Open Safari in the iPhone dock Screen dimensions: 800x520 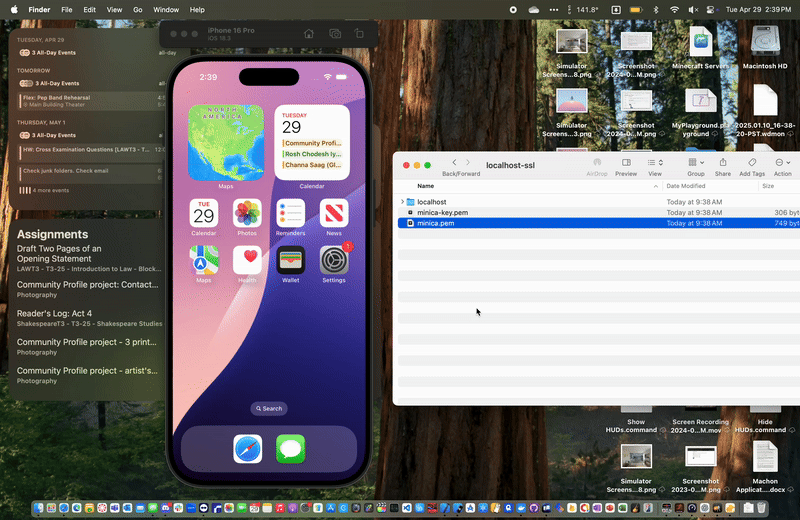click(248, 449)
